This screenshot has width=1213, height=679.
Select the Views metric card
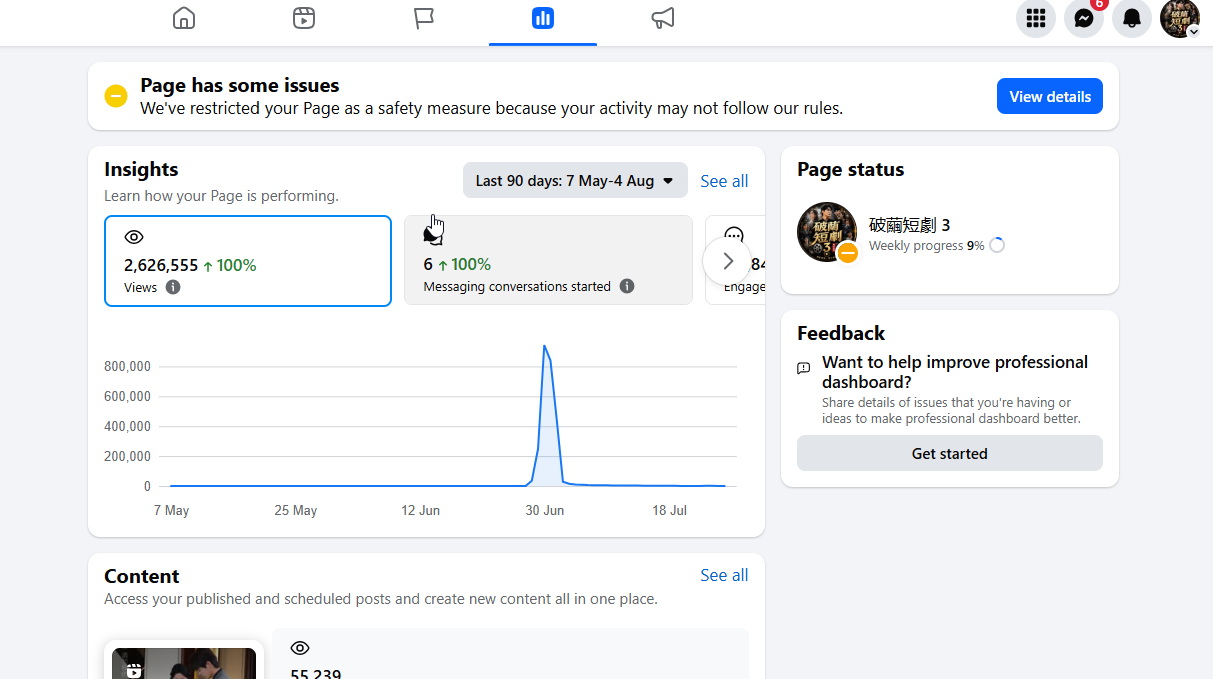click(248, 260)
